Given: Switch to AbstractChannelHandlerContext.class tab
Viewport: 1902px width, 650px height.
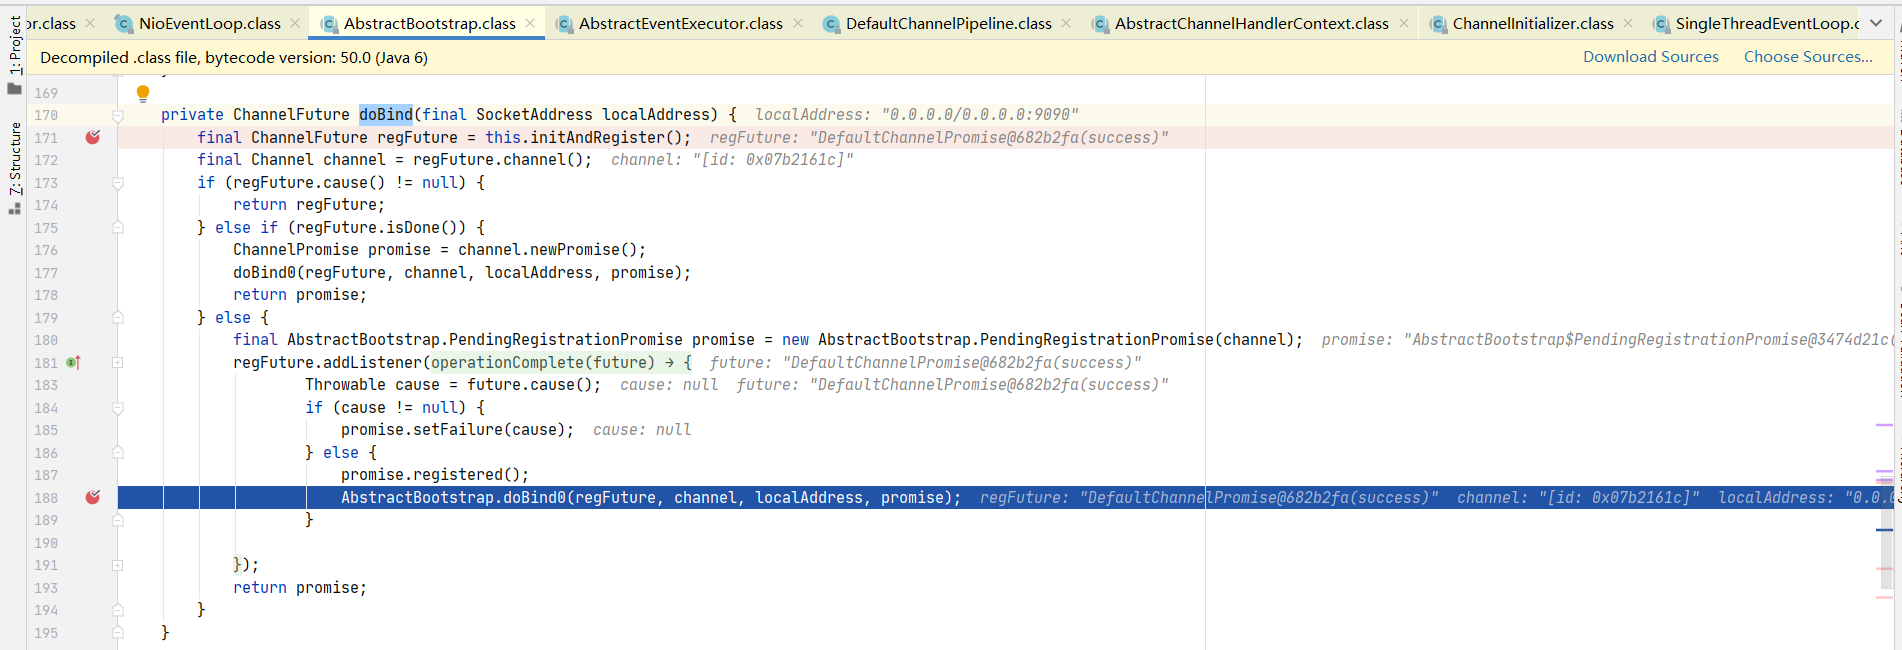Looking at the screenshot, I should click(1251, 23).
